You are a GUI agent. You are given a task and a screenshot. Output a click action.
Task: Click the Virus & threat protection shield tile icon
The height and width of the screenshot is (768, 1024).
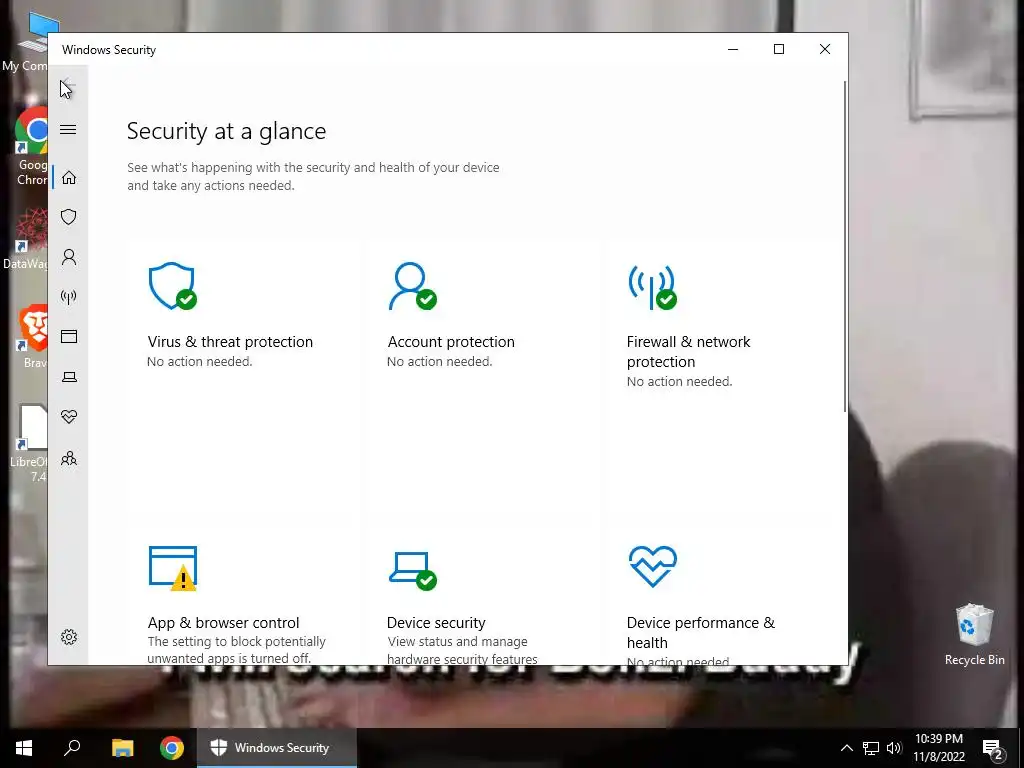(x=172, y=286)
